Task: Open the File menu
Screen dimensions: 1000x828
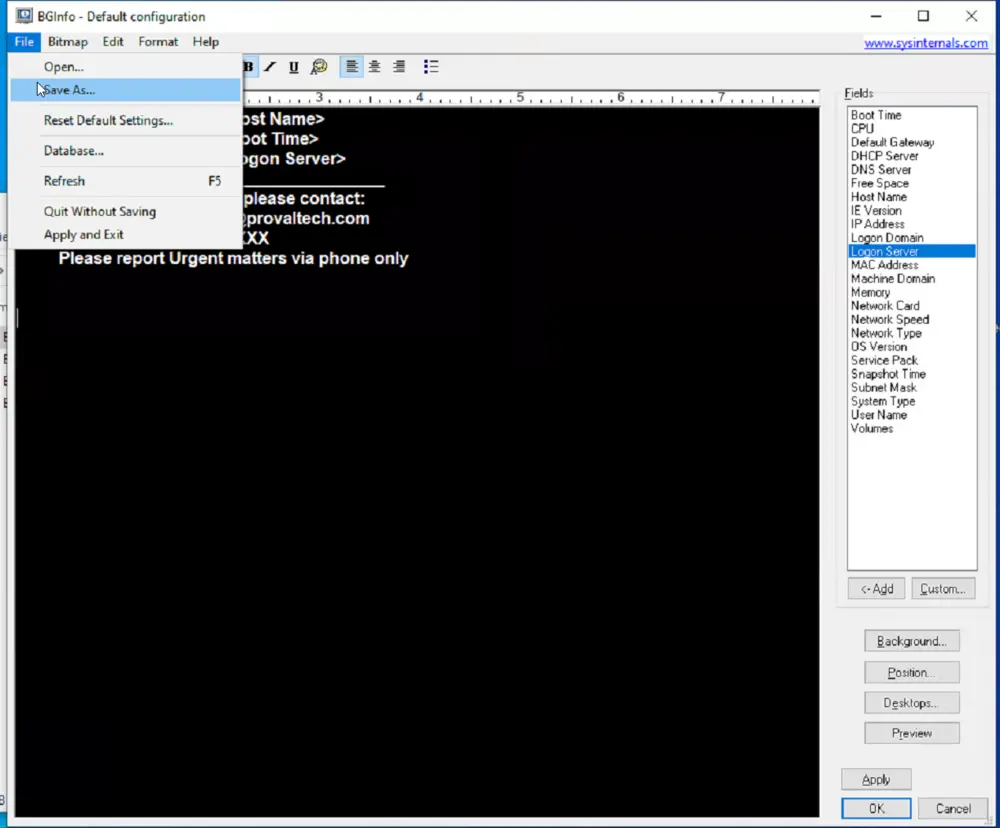Action: tap(24, 41)
